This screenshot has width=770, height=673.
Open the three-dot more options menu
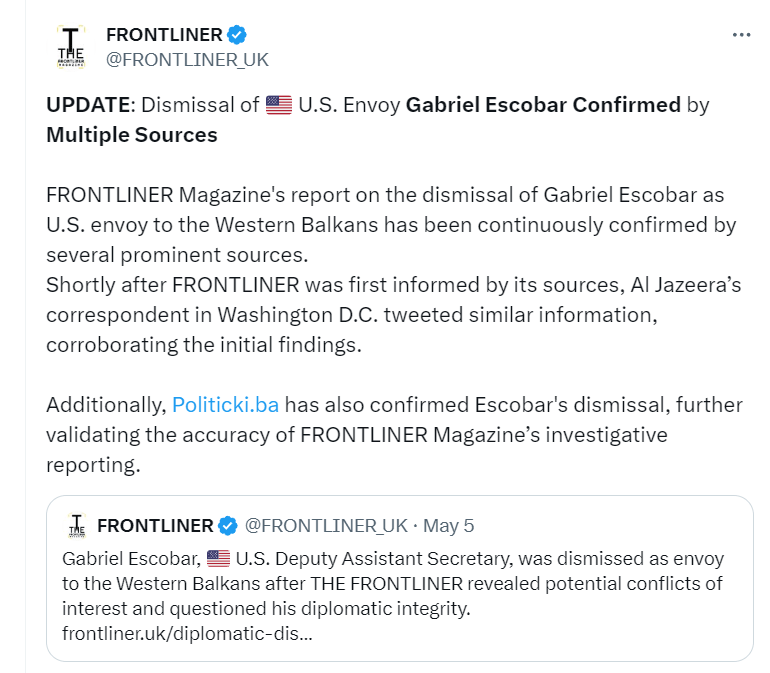pyautogui.click(x=741, y=35)
